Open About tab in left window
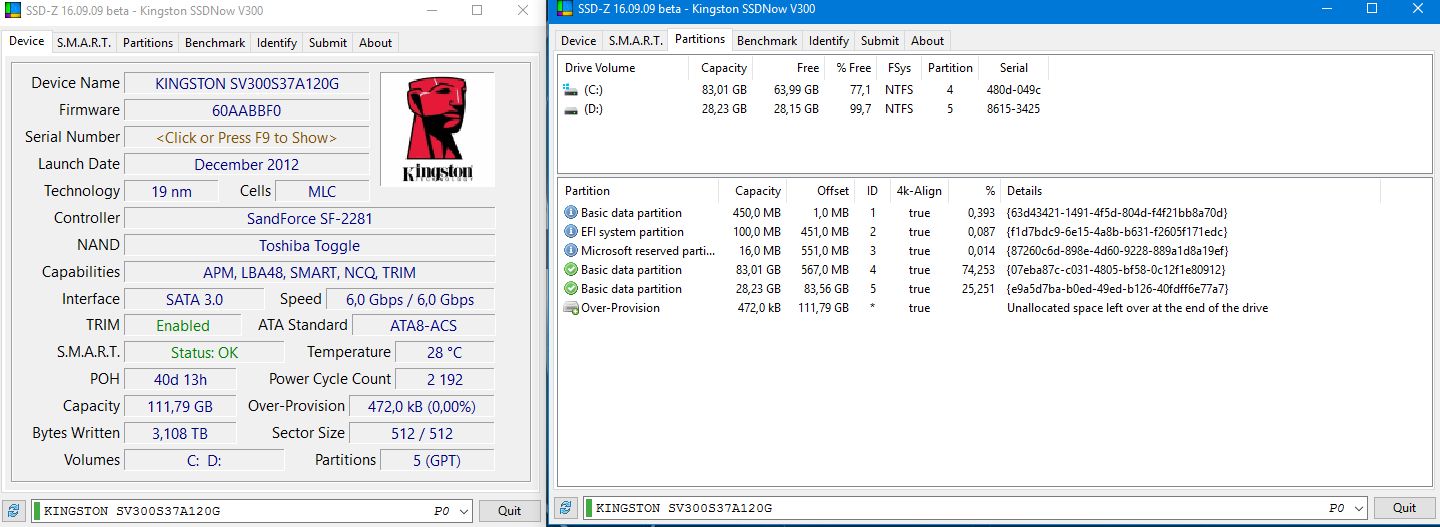The image size is (1440, 527). pyautogui.click(x=376, y=42)
